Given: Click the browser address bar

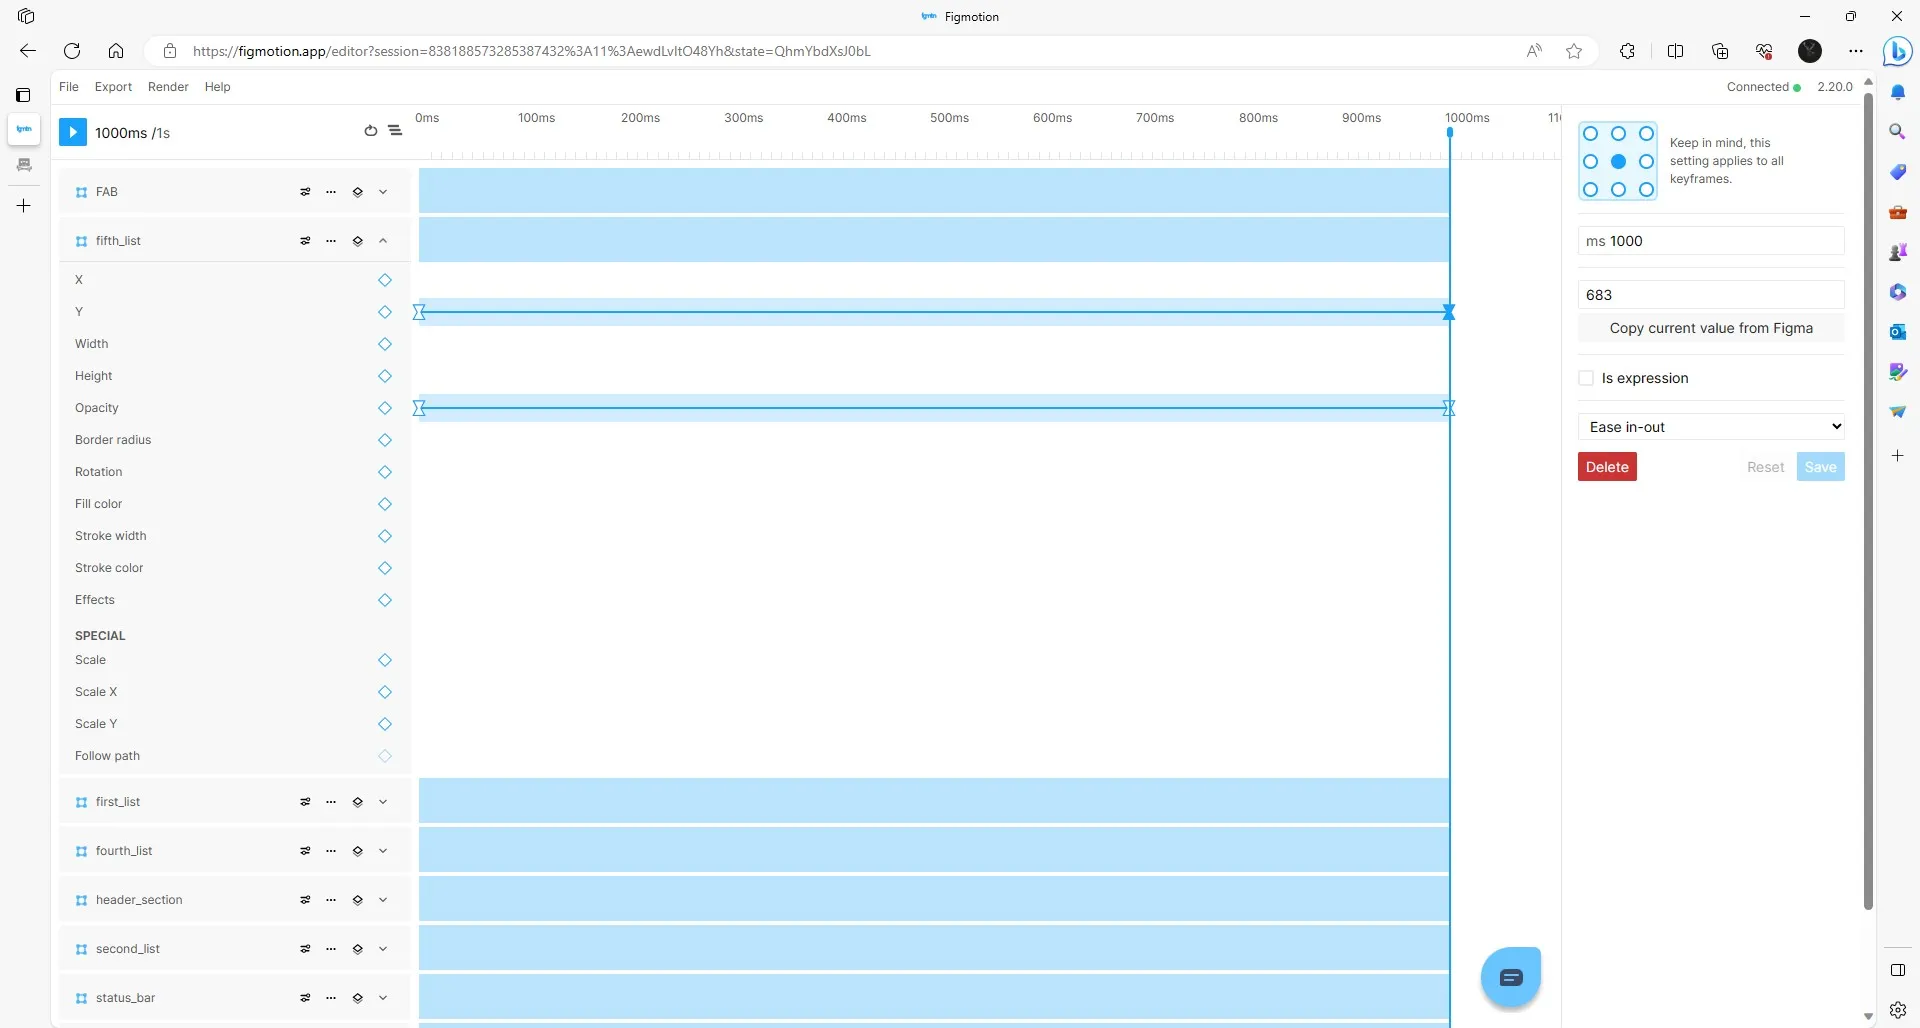Looking at the screenshot, I should (x=850, y=51).
